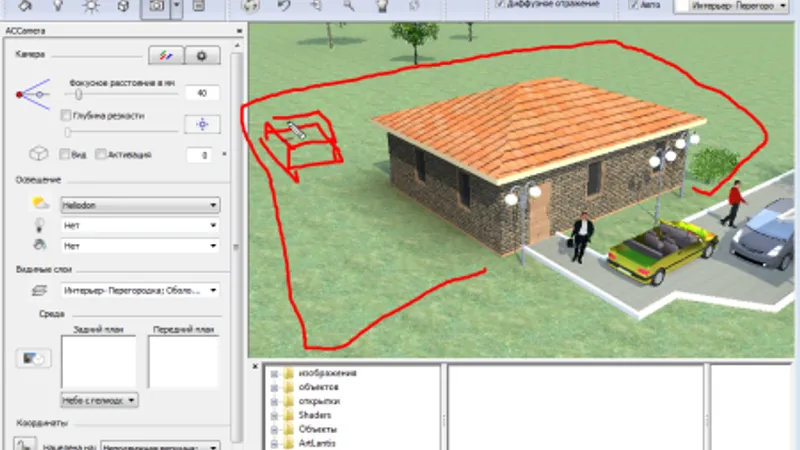
Task: Select the изображения folder in tree
Action: tap(327, 373)
